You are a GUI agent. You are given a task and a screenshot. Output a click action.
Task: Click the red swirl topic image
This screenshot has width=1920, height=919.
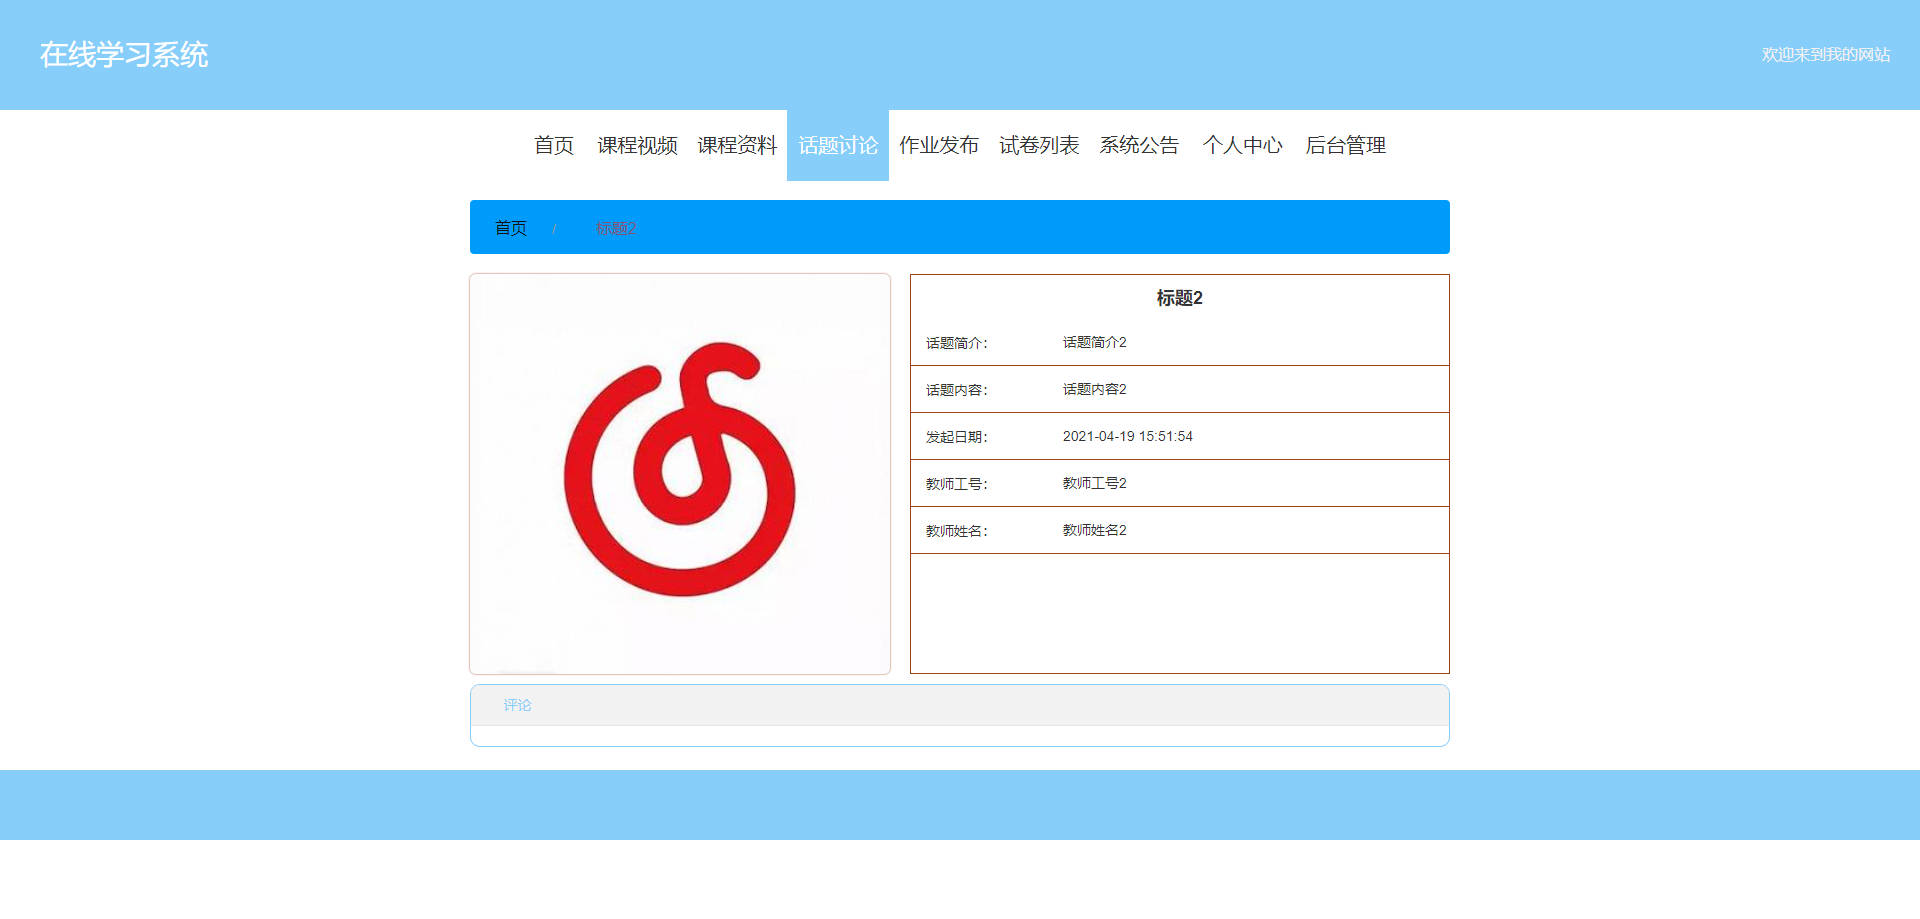click(680, 474)
